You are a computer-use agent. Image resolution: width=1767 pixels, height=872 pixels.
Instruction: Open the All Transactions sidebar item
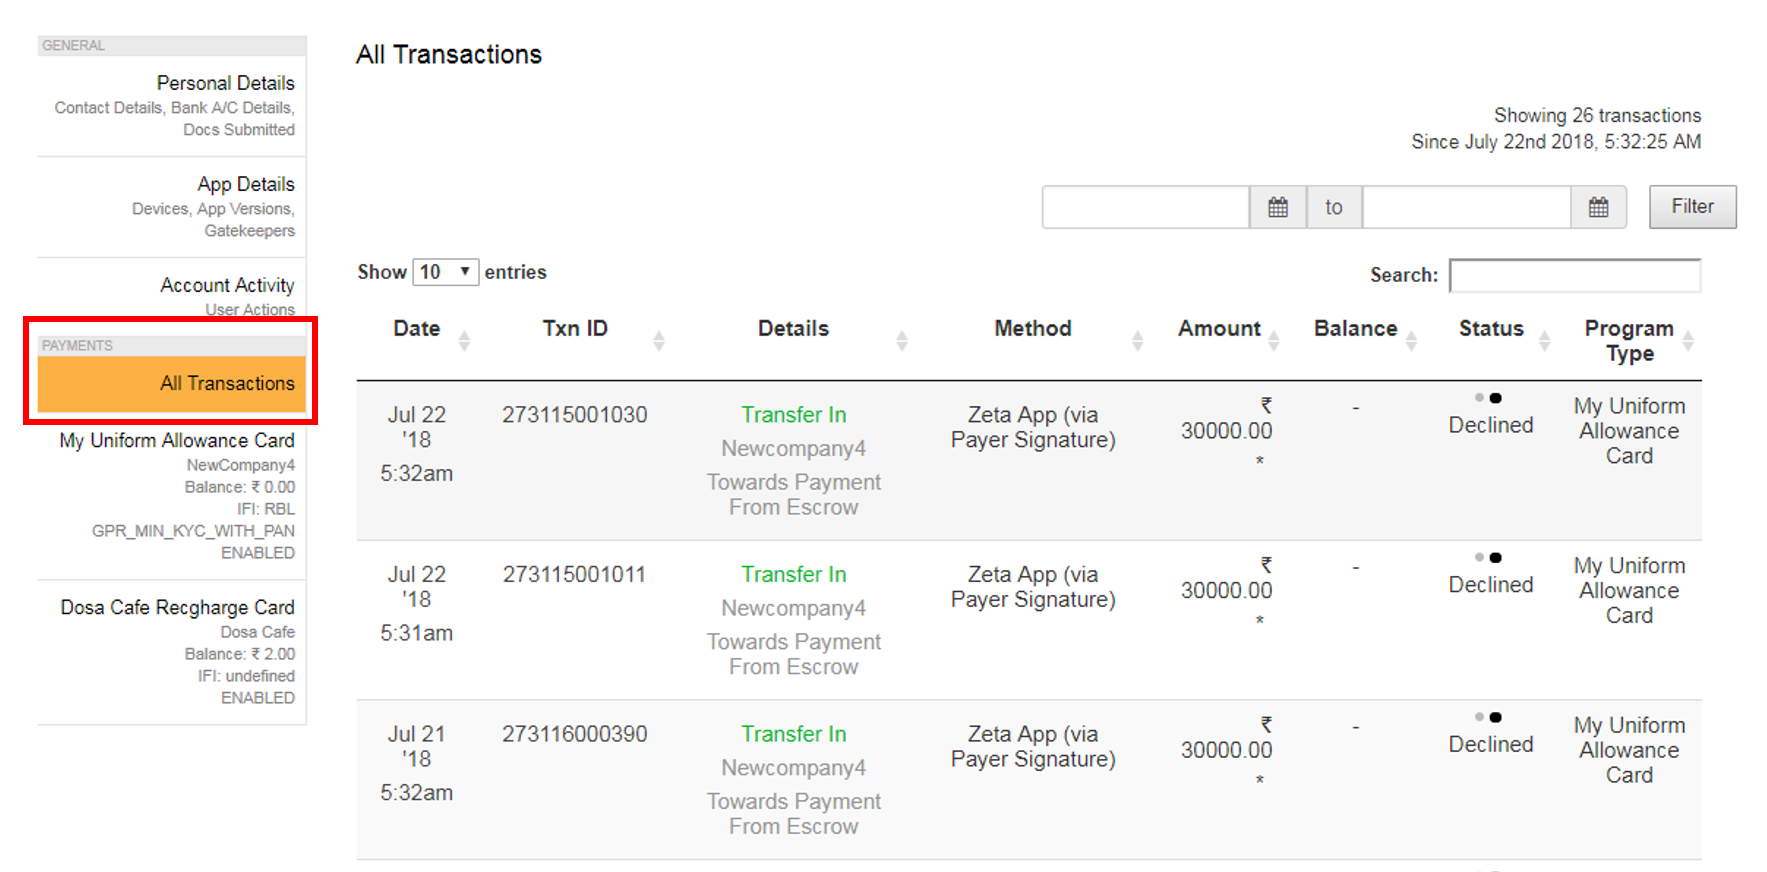[x=172, y=384]
